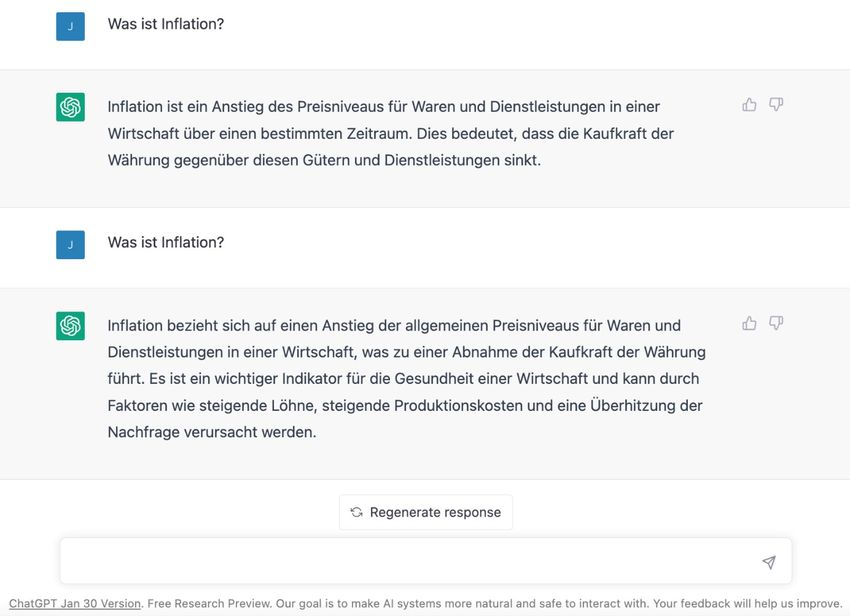This screenshot has height=616, width=850.
Task: Click the user avatar J on first question
Action: click(x=70, y=26)
